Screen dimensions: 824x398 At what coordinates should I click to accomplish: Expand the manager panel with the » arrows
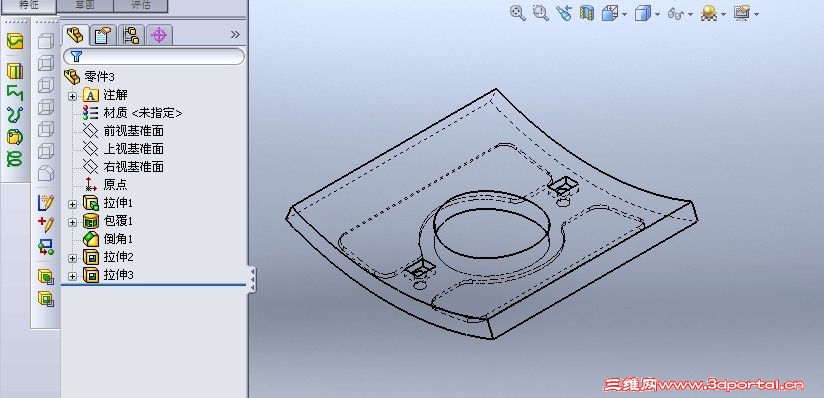click(235, 35)
